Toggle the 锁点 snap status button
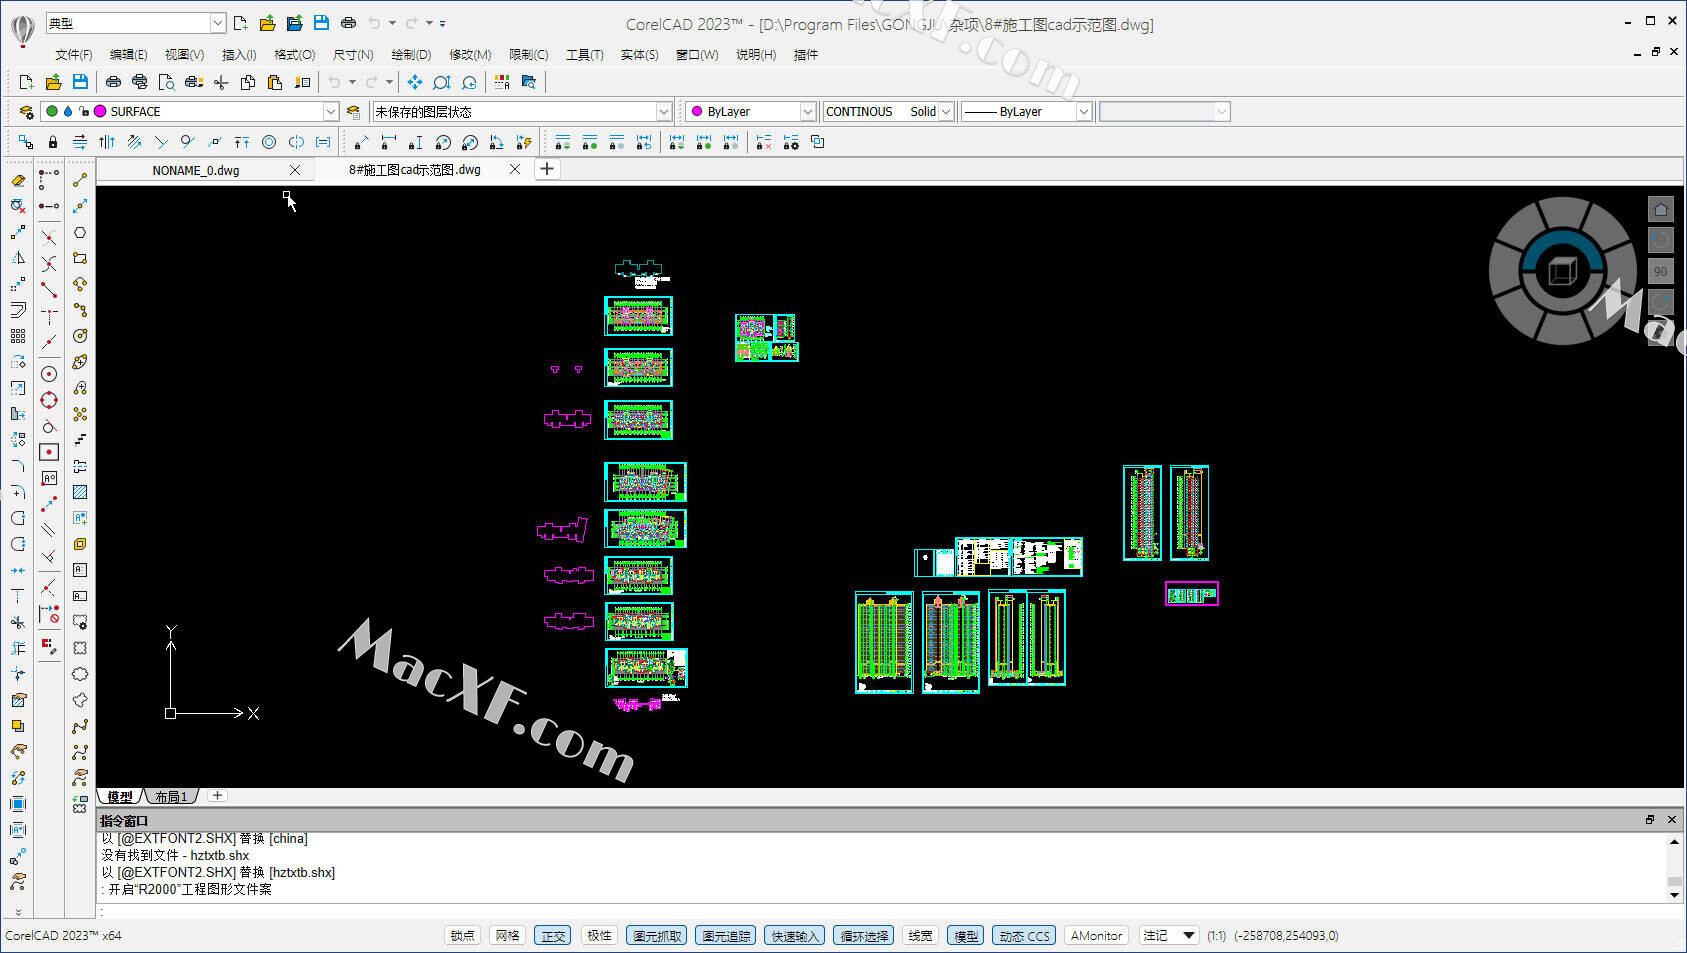This screenshot has height=953, width=1687. point(462,936)
